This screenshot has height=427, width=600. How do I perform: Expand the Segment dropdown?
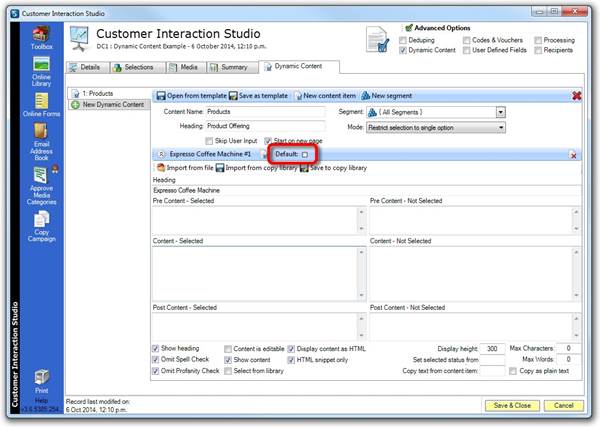pyautogui.click(x=500, y=113)
